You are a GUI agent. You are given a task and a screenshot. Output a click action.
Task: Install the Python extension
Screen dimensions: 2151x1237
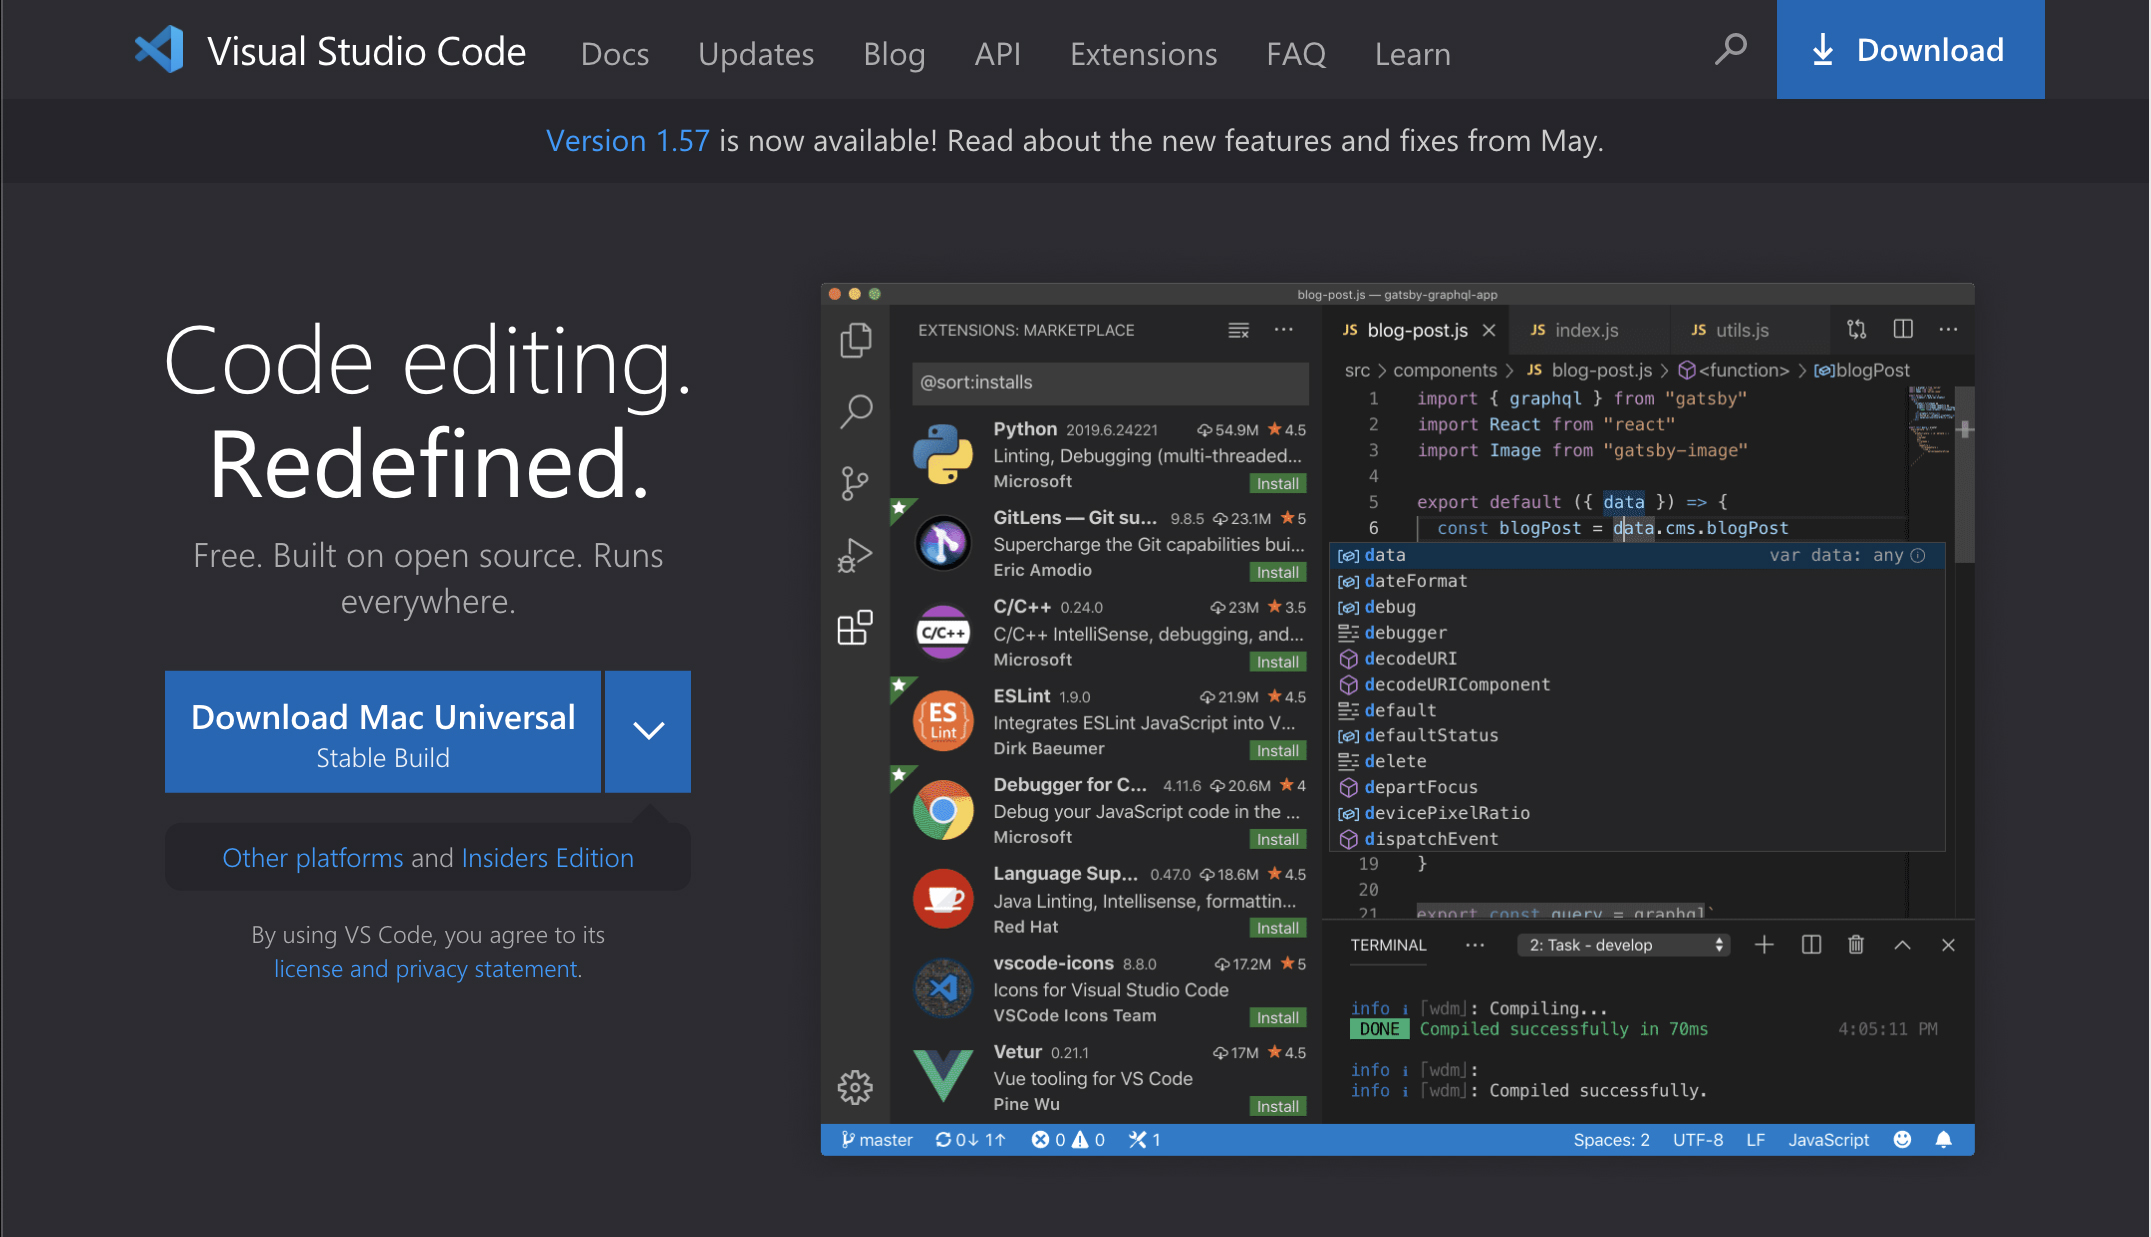click(x=1278, y=484)
